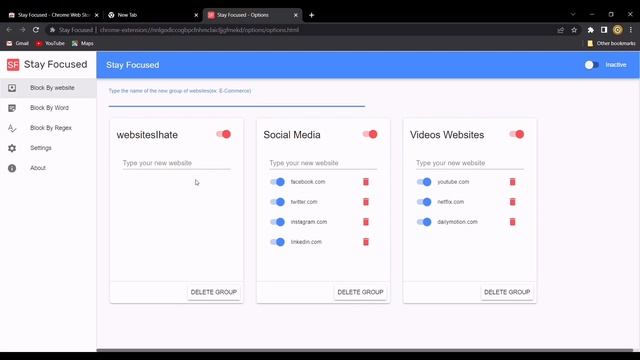The image size is (640, 360).
Task: Delete the Videos Websites group
Action: coord(507,292)
